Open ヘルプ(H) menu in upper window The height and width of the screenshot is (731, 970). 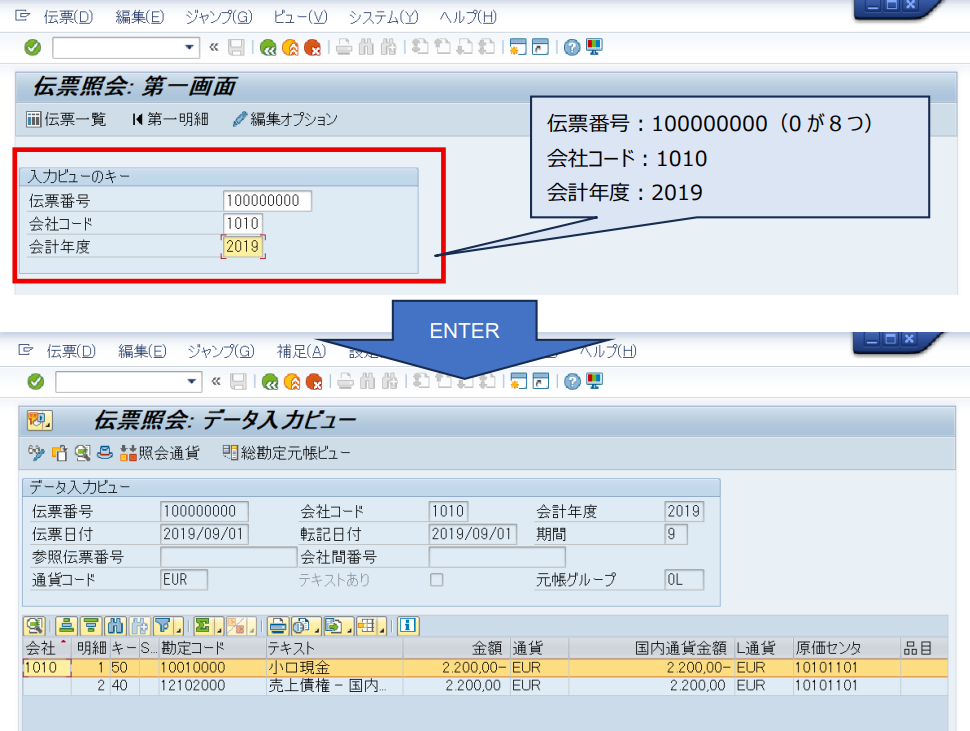click(x=468, y=17)
